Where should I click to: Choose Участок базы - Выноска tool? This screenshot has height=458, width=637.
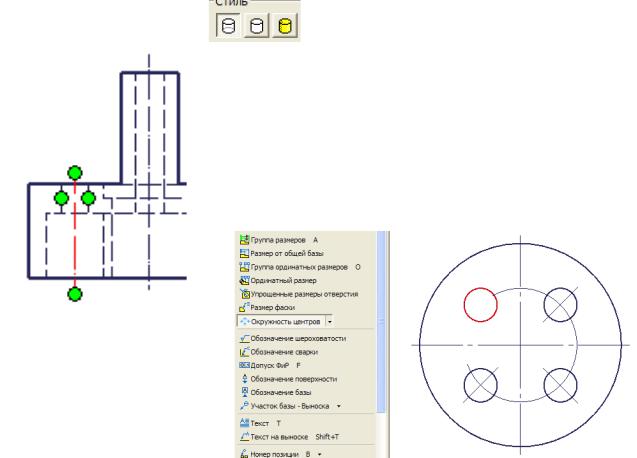(x=285, y=406)
